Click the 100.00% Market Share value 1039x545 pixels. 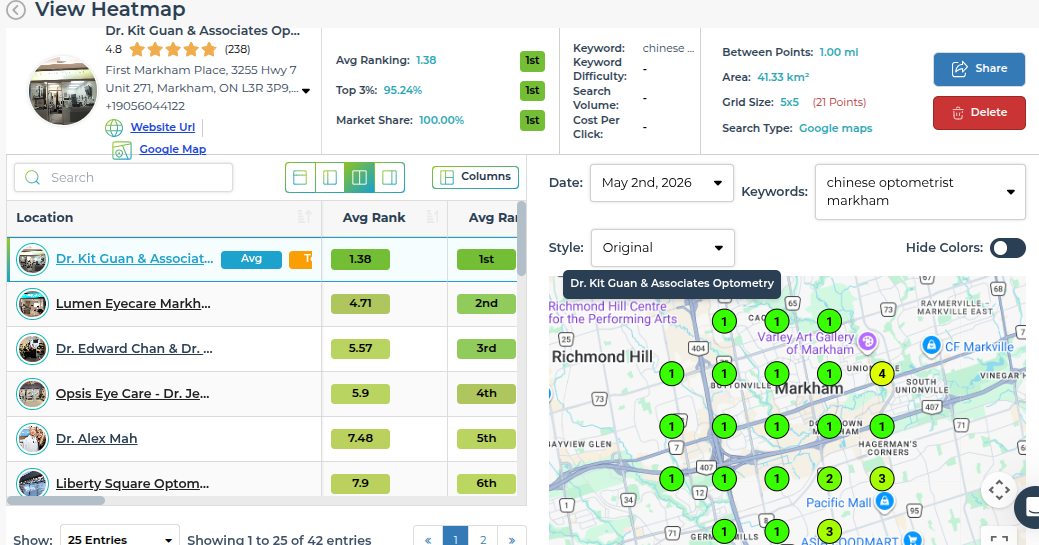tap(441, 121)
